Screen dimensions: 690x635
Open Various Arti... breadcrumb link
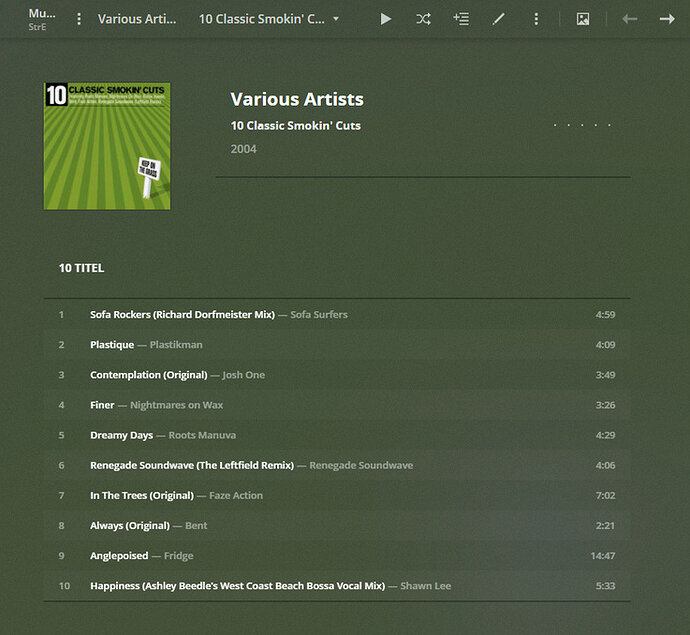pyautogui.click(x=137, y=19)
